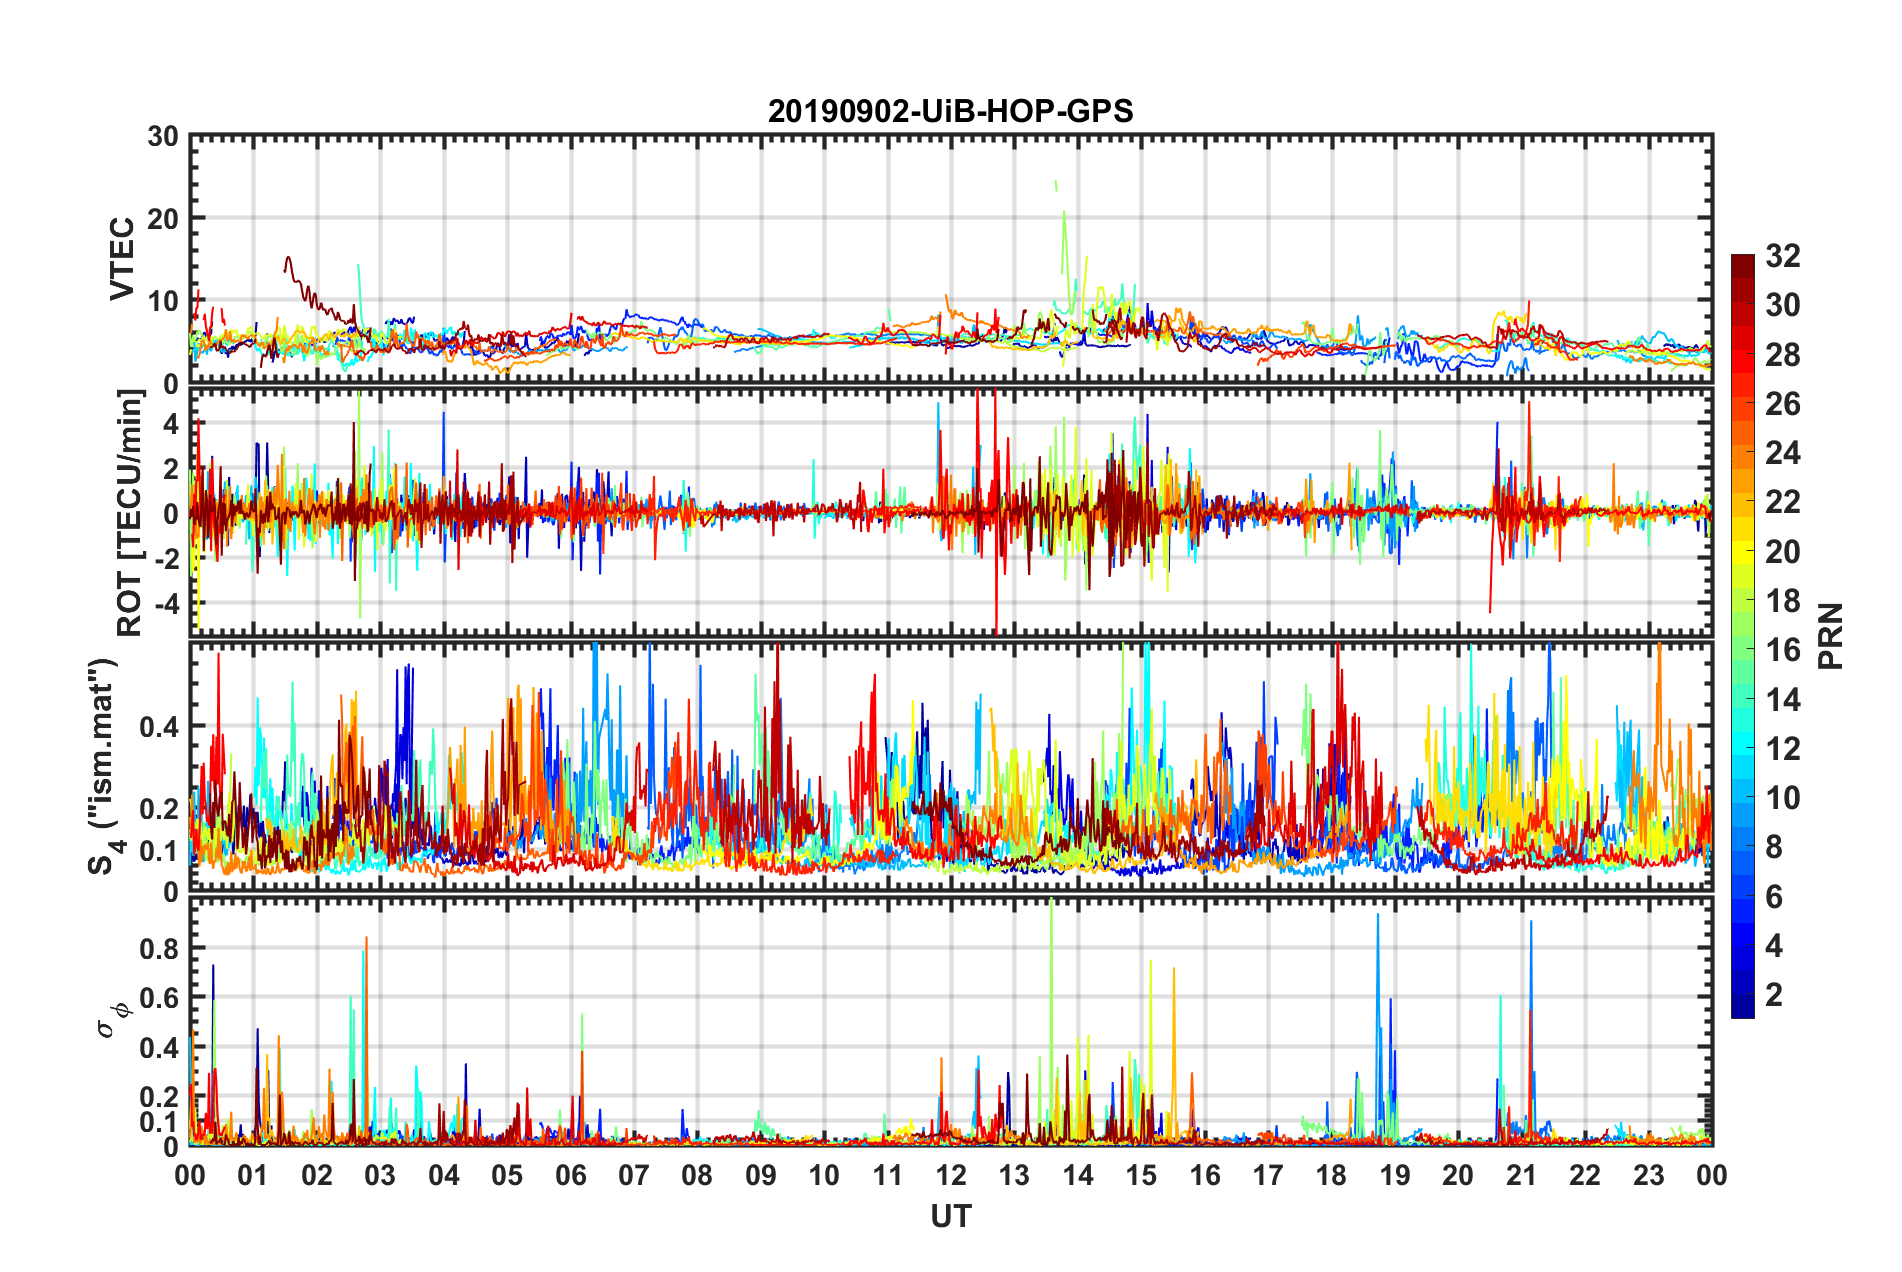Select colorbar tick label 24
Image resolution: width=1902 pixels, height=1272 pixels.
(x=1782, y=453)
